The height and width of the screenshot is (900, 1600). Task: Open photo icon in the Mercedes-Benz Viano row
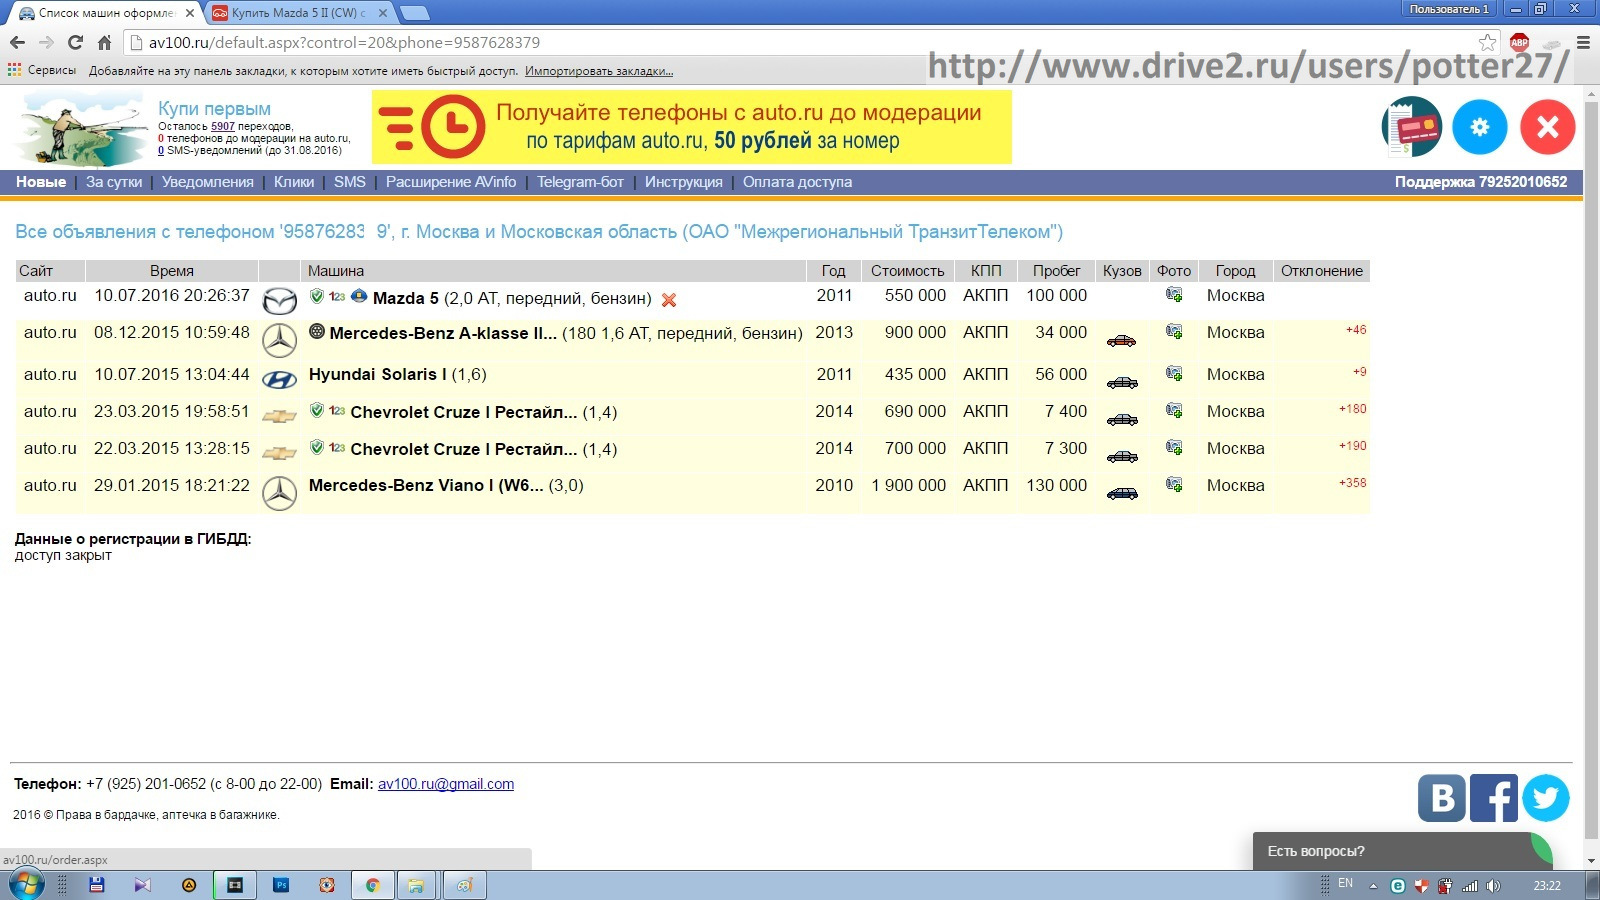(x=1174, y=484)
